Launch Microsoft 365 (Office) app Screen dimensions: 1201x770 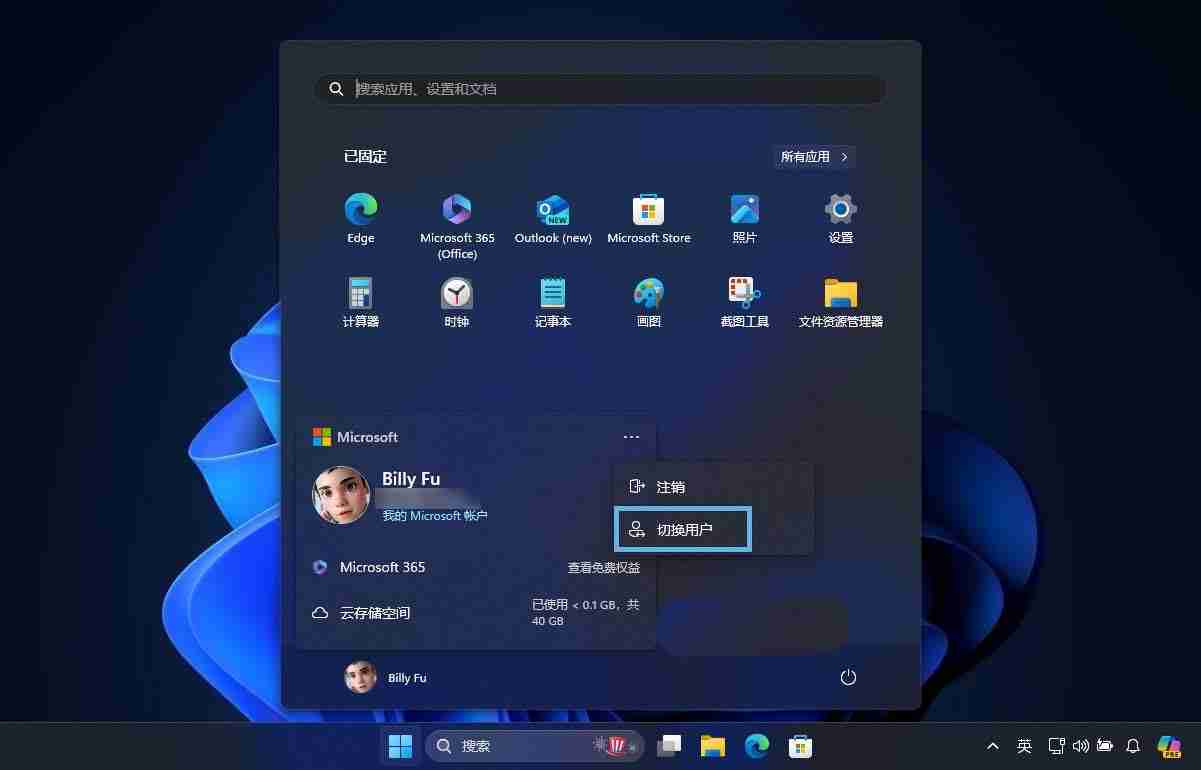[457, 212]
